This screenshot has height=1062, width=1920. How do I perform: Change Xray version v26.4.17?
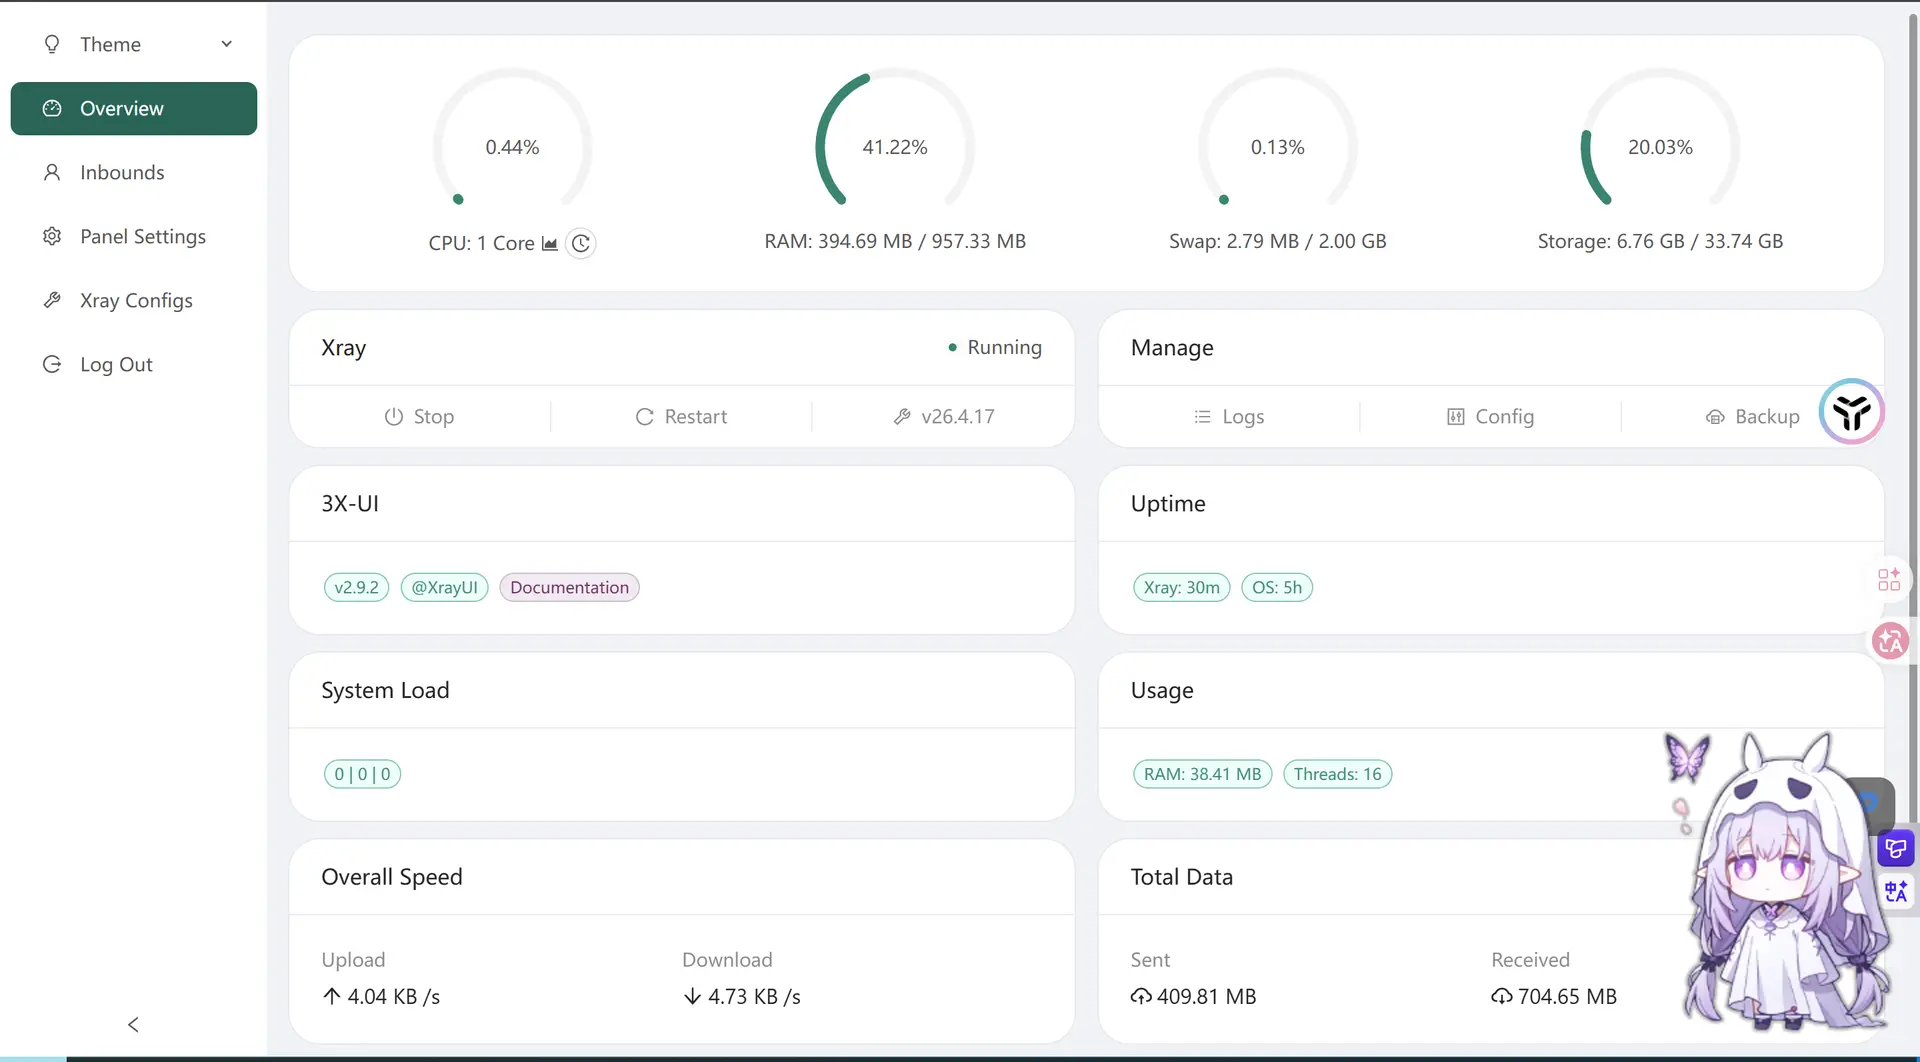[944, 416]
